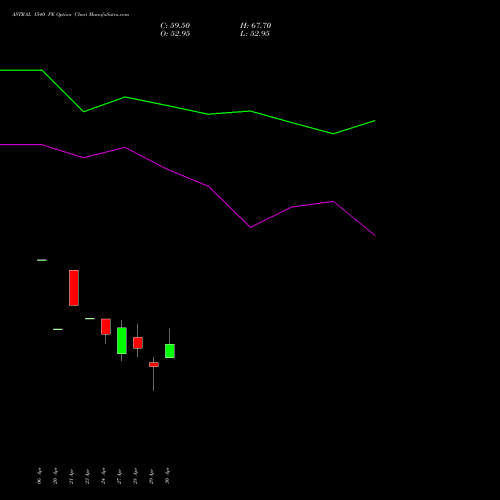Click the '06 Apr' date axis label
500x500 pixels.
click(x=39, y=476)
